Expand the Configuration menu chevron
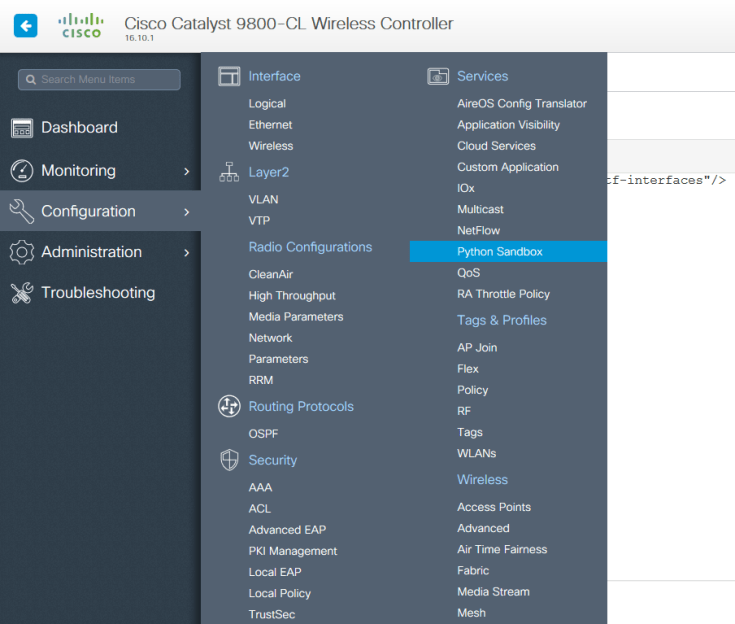This screenshot has height=624, width=735. [x=186, y=212]
